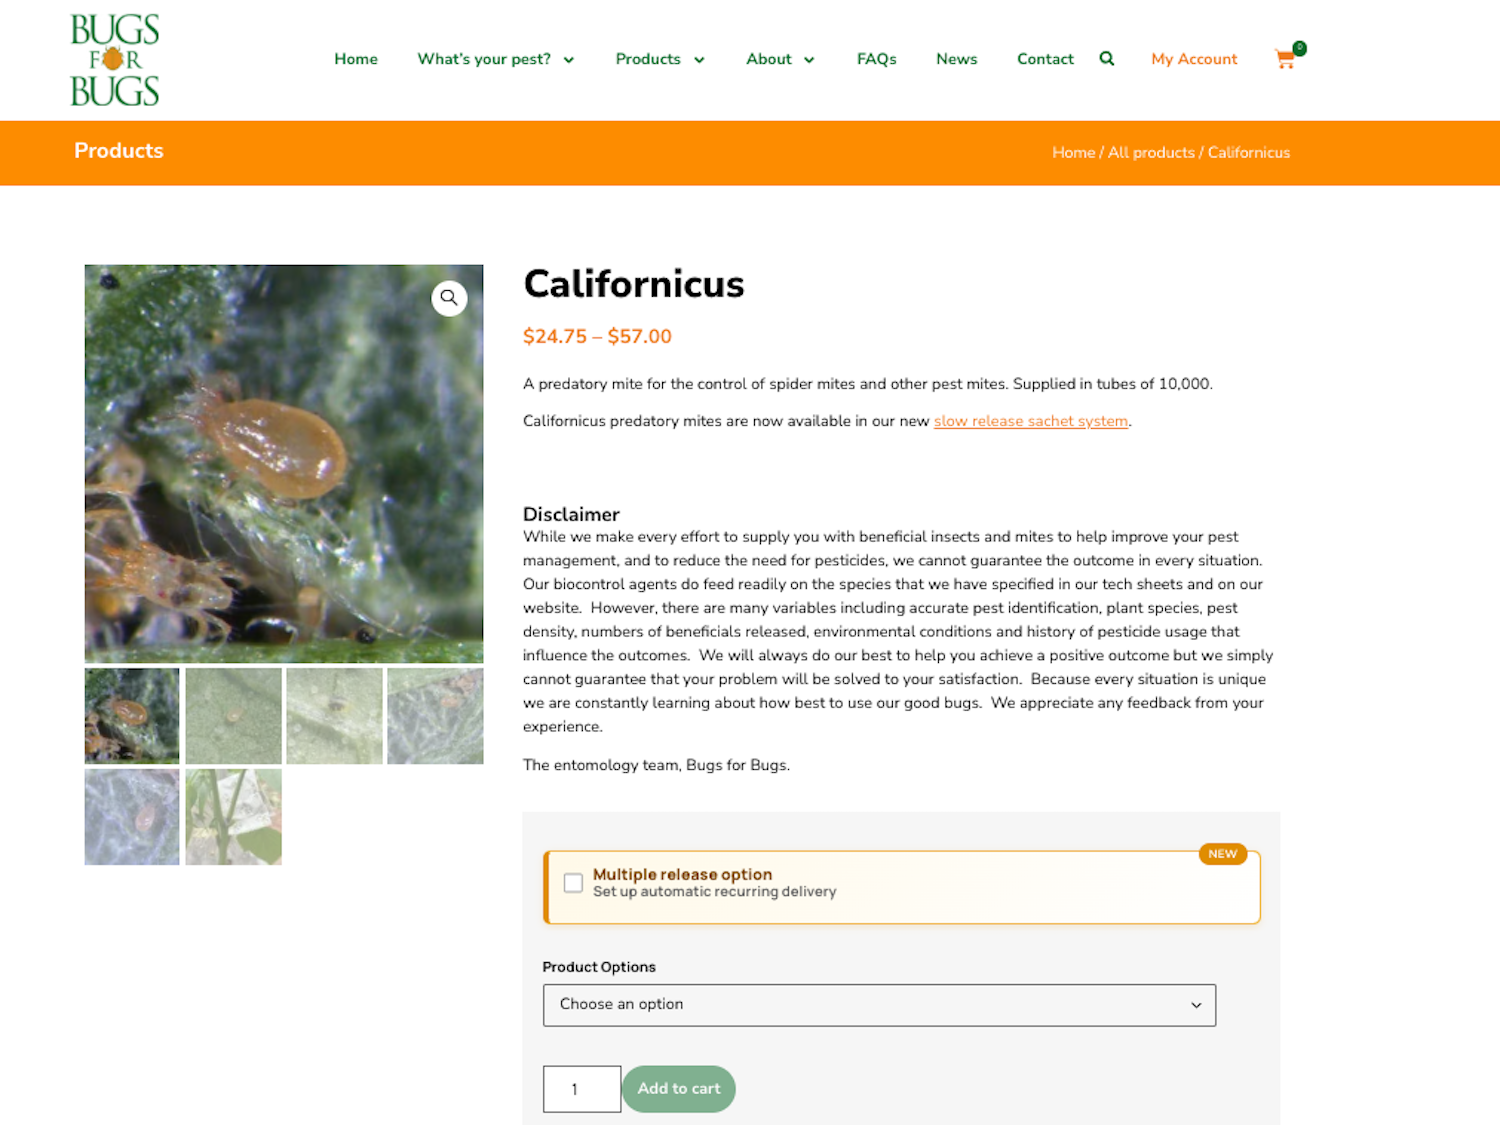Open the Product Options dropdown
The height and width of the screenshot is (1125, 1500).
click(x=879, y=1005)
